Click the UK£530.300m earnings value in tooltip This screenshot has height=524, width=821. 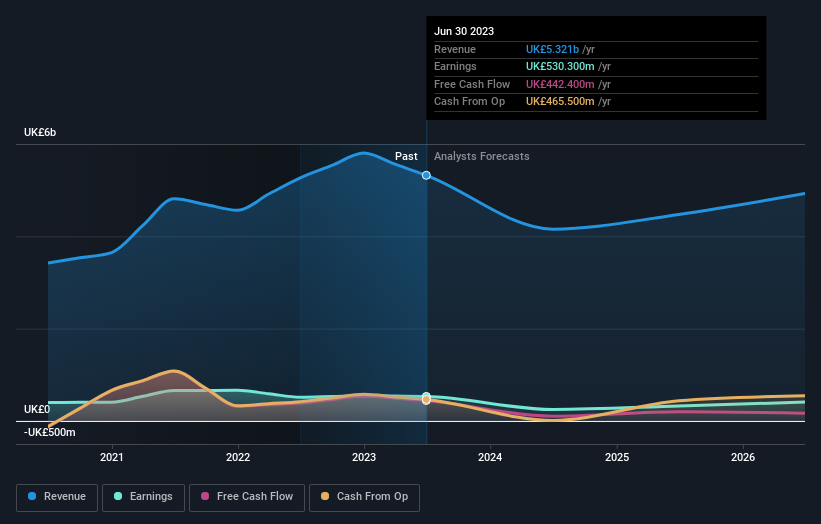click(x=560, y=66)
